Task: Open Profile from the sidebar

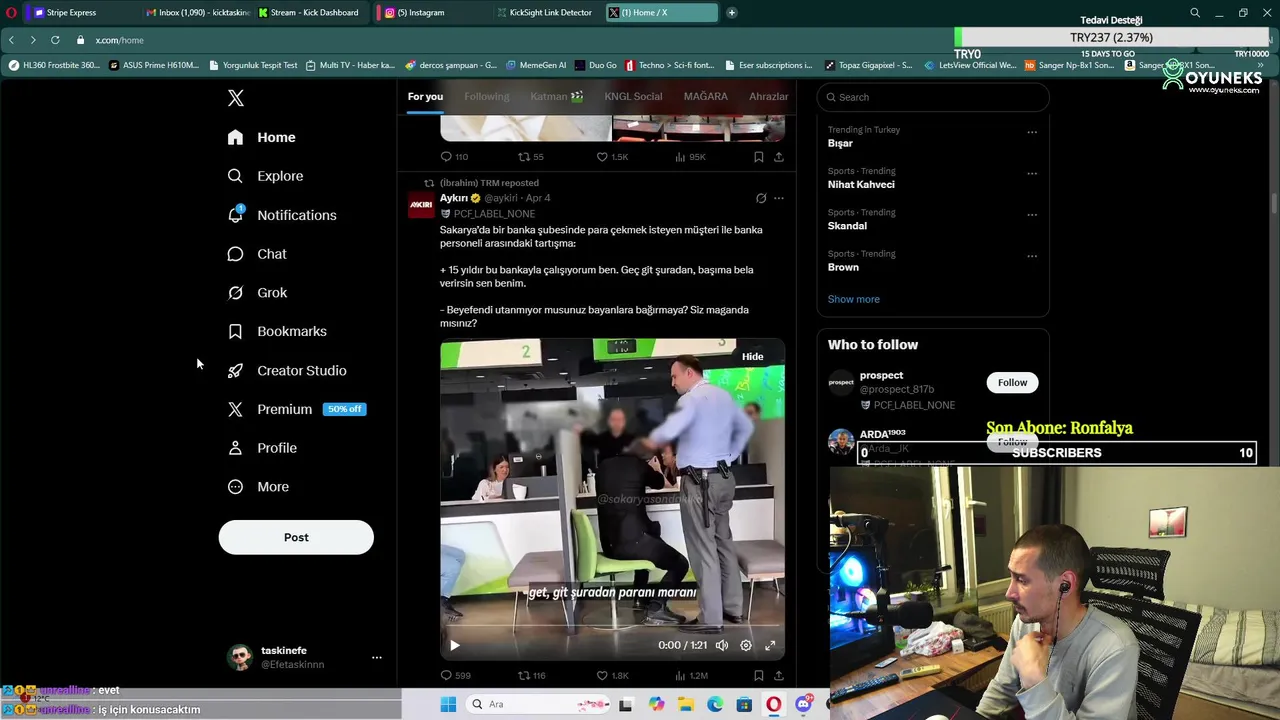Action: pyautogui.click(x=262, y=448)
